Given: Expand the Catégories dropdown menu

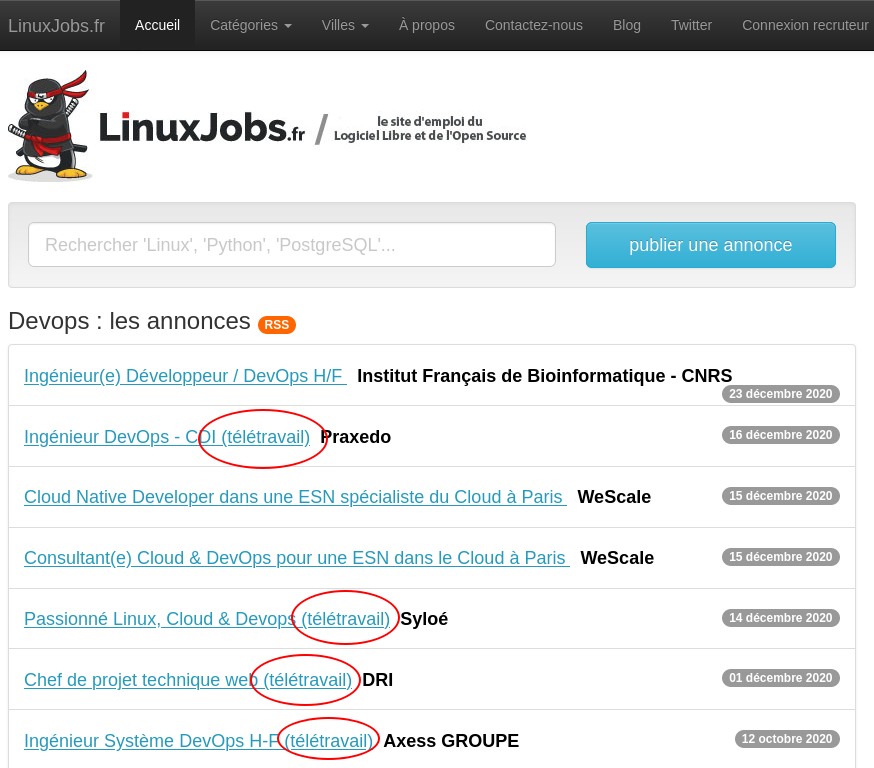Looking at the screenshot, I should click(251, 25).
